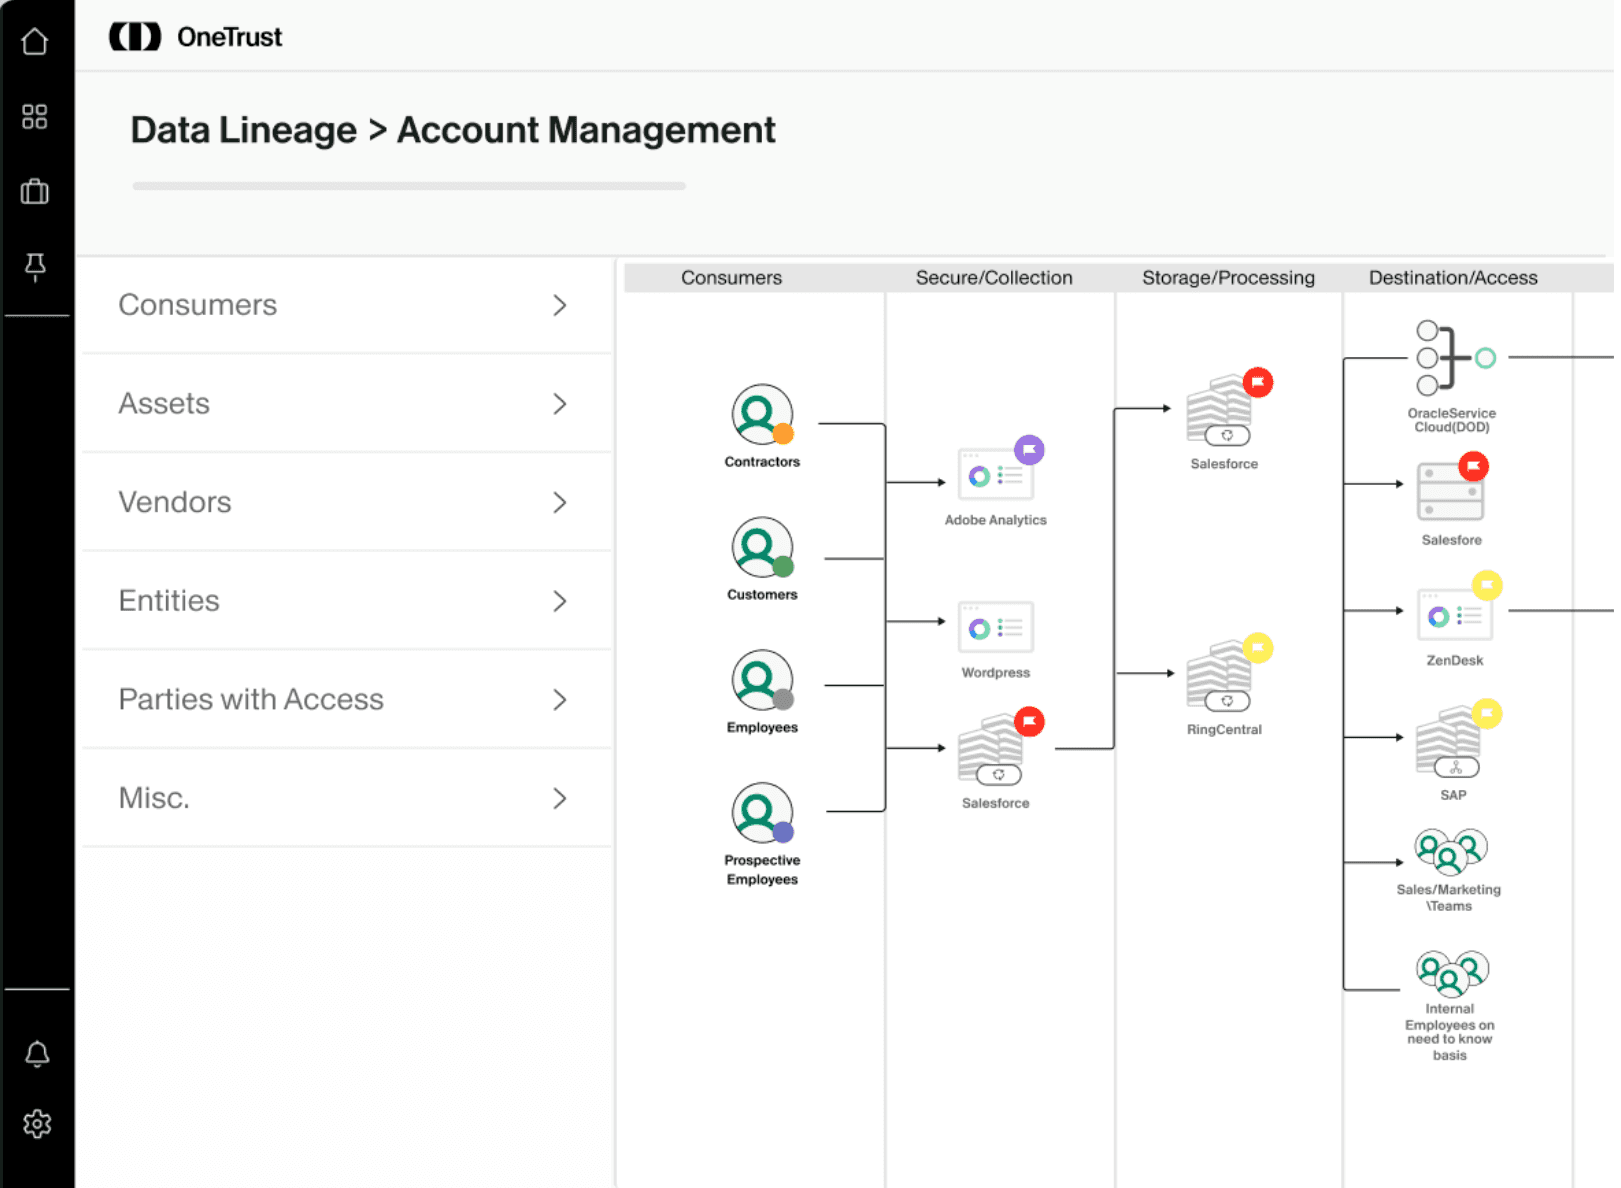Select the SAP node icon
The height and width of the screenshot is (1188, 1621).
(1448, 744)
